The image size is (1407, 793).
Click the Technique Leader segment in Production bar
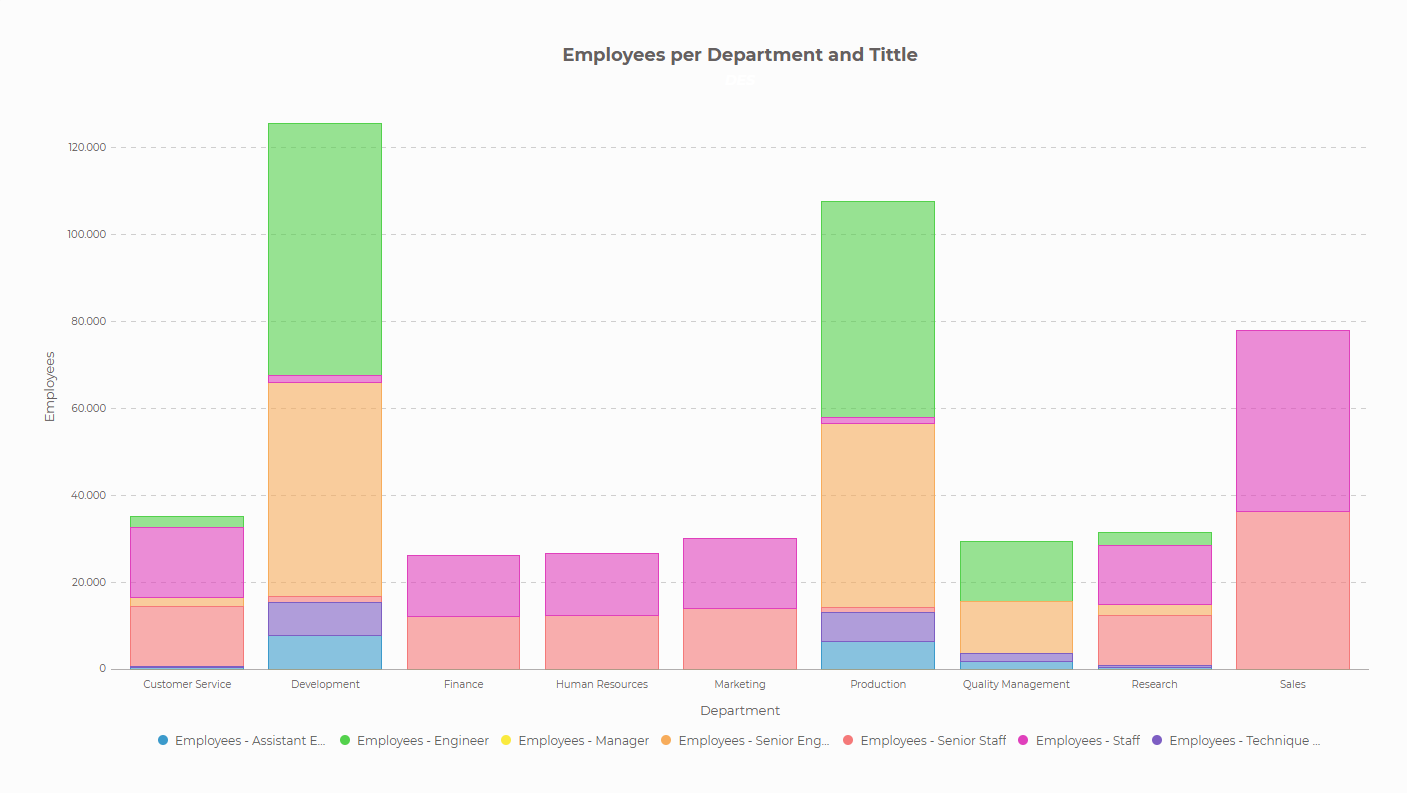pyautogui.click(x=878, y=626)
